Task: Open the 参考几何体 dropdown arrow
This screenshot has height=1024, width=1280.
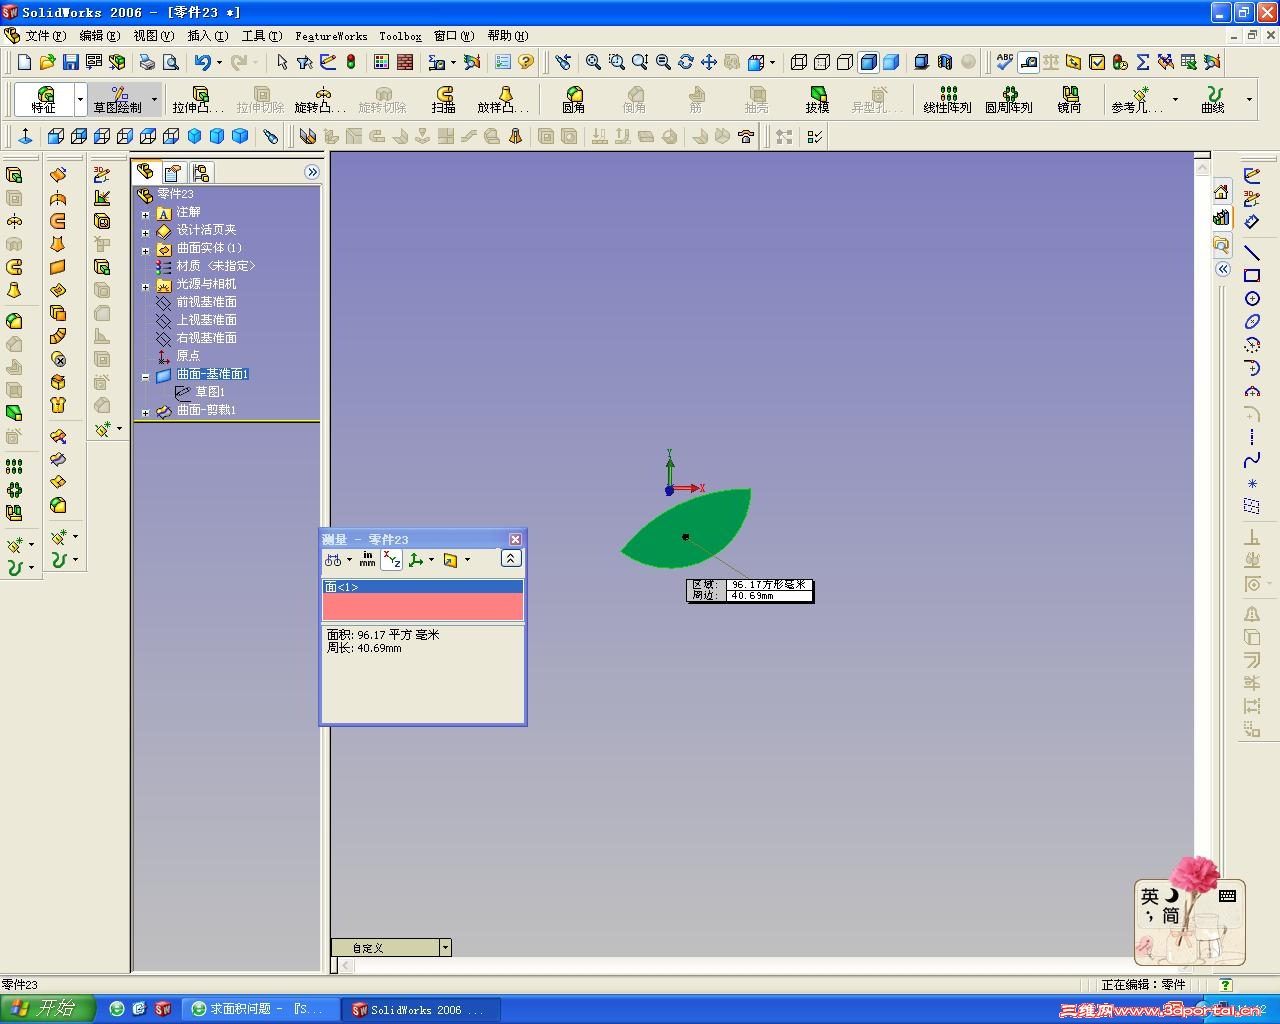Action: click(1175, 99)
